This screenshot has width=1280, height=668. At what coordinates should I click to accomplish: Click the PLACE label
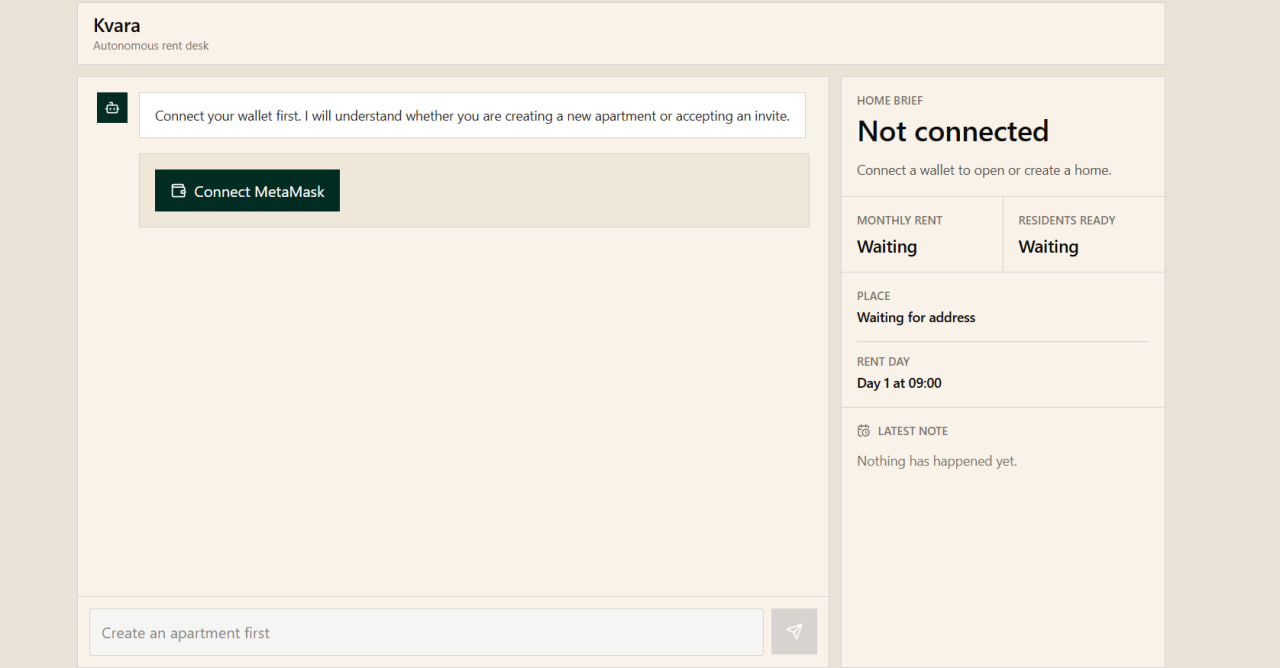point(874,296)
